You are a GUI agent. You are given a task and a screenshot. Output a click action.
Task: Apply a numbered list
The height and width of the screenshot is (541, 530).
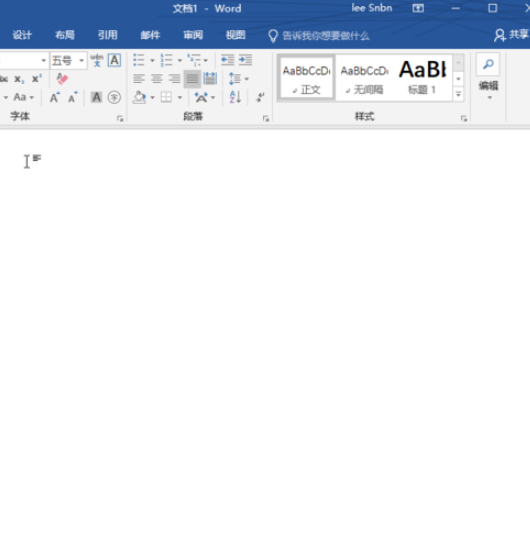(x=166, y=60)
